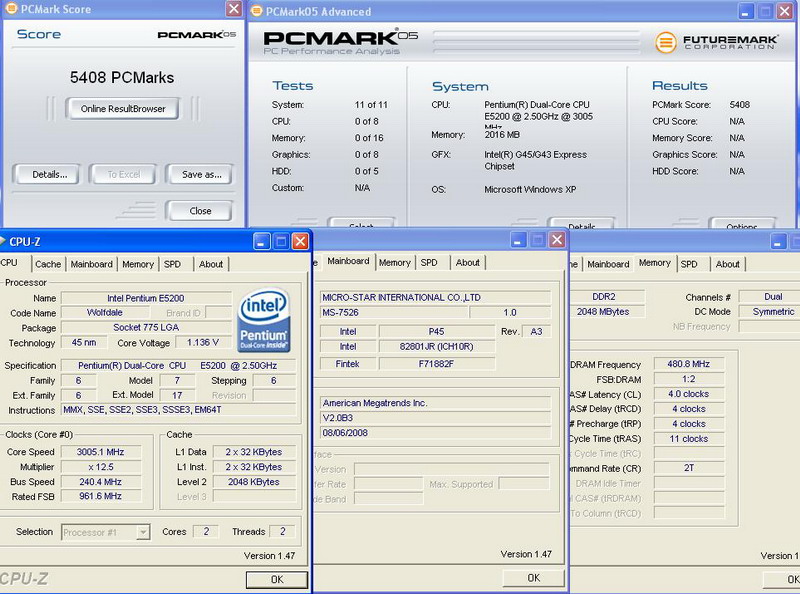Close the PCMark Score window

point(234,9)
